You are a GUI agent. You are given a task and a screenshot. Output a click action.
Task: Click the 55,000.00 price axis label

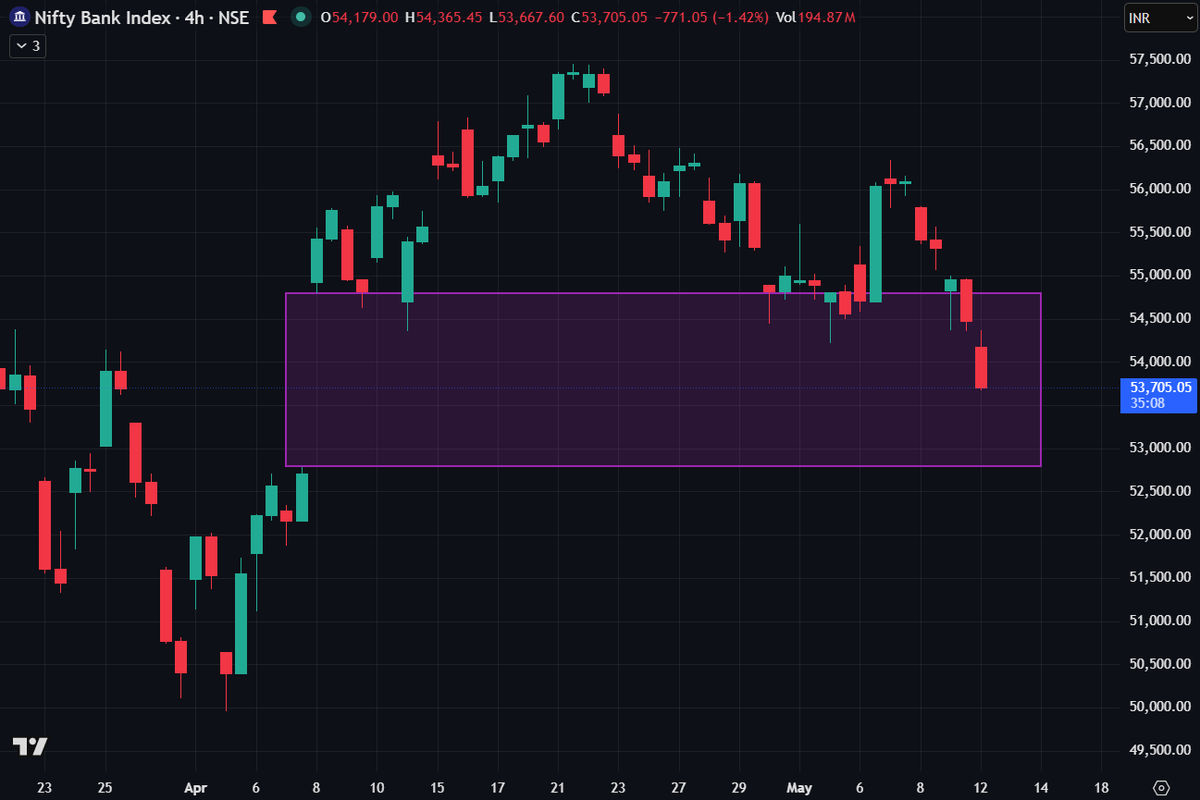[x=1160, y=275]
